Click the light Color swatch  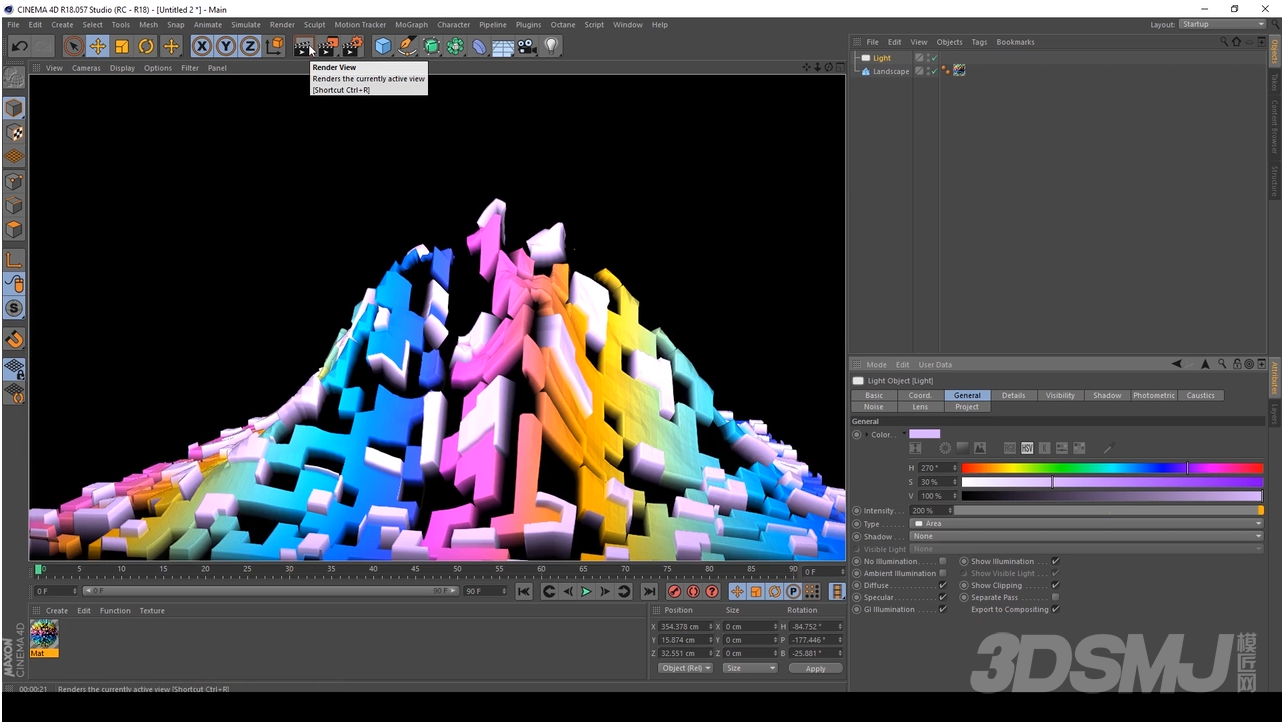[924, 434]
